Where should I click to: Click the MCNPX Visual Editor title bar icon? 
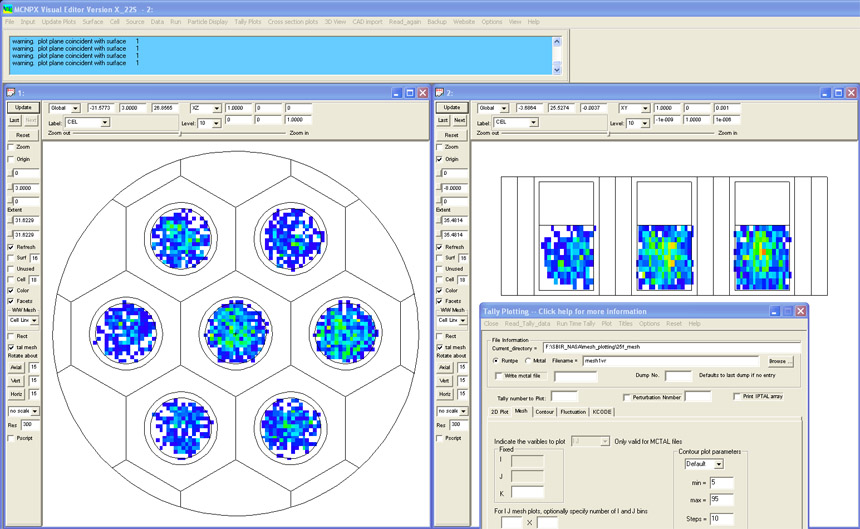click(7, 9)
